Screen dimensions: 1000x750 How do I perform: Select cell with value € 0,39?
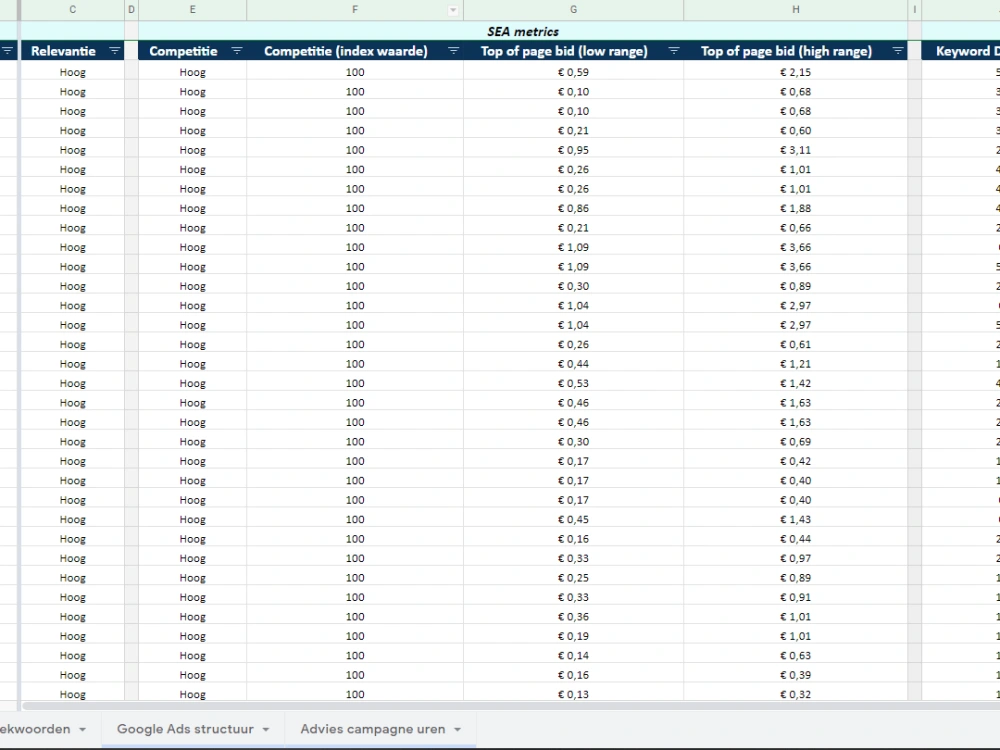[x=795, y=675]
